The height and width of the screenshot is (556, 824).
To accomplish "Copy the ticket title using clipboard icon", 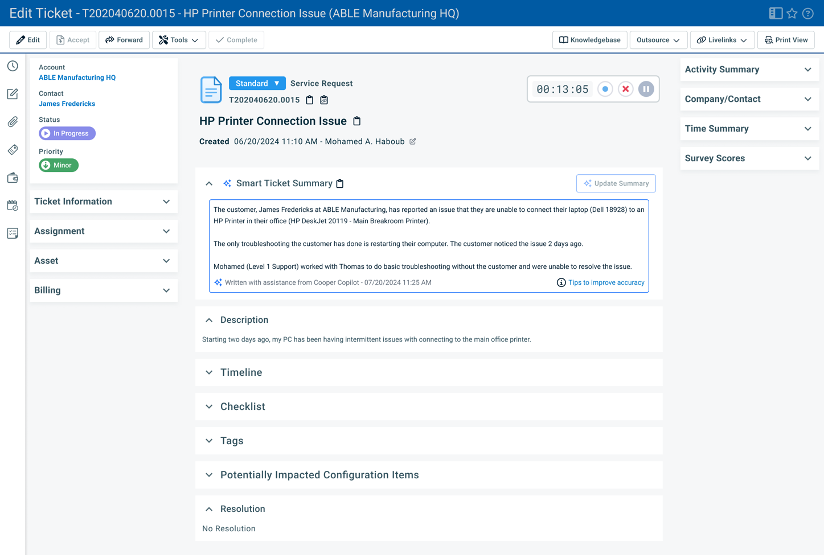I will [357, 121].
